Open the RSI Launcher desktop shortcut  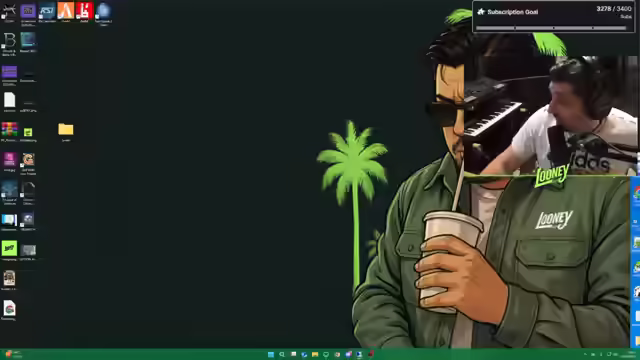tap(47, 12)
